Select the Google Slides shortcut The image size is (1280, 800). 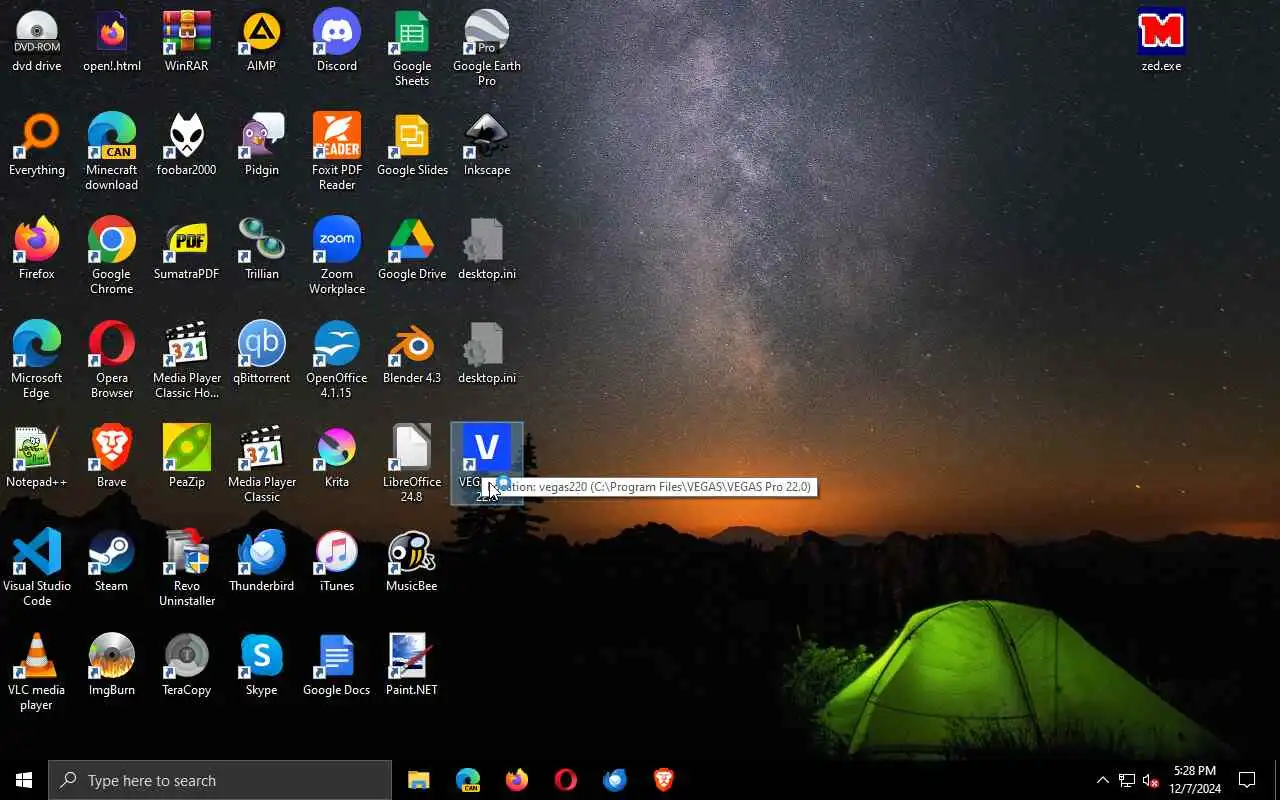point(412,144)
